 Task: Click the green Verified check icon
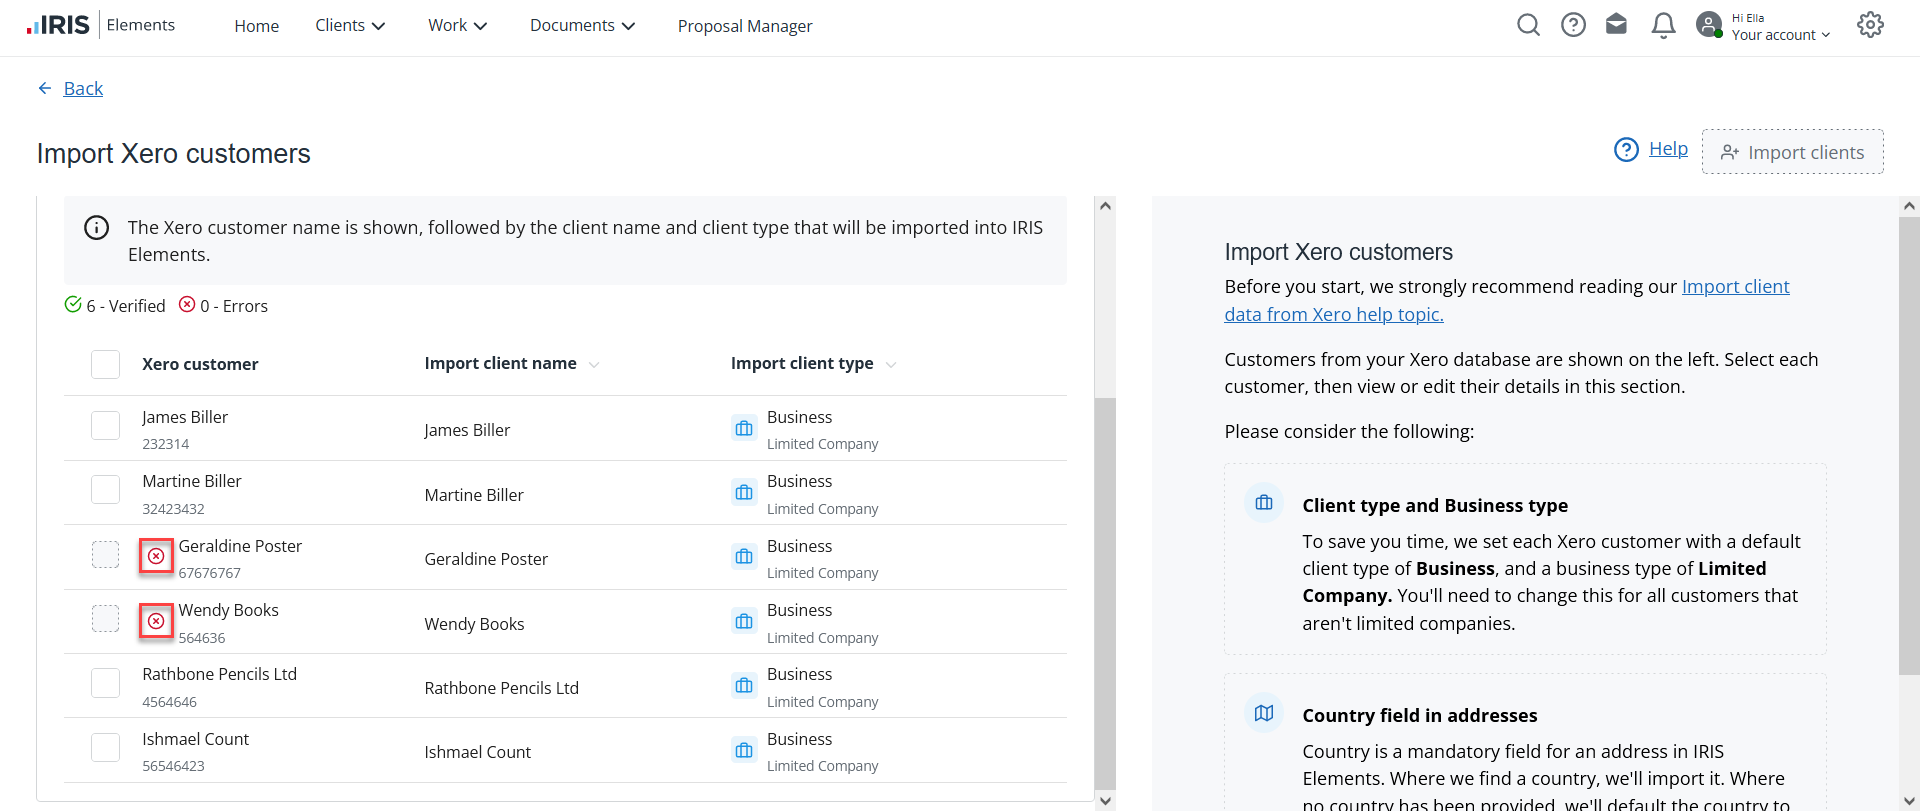point(73,304)
